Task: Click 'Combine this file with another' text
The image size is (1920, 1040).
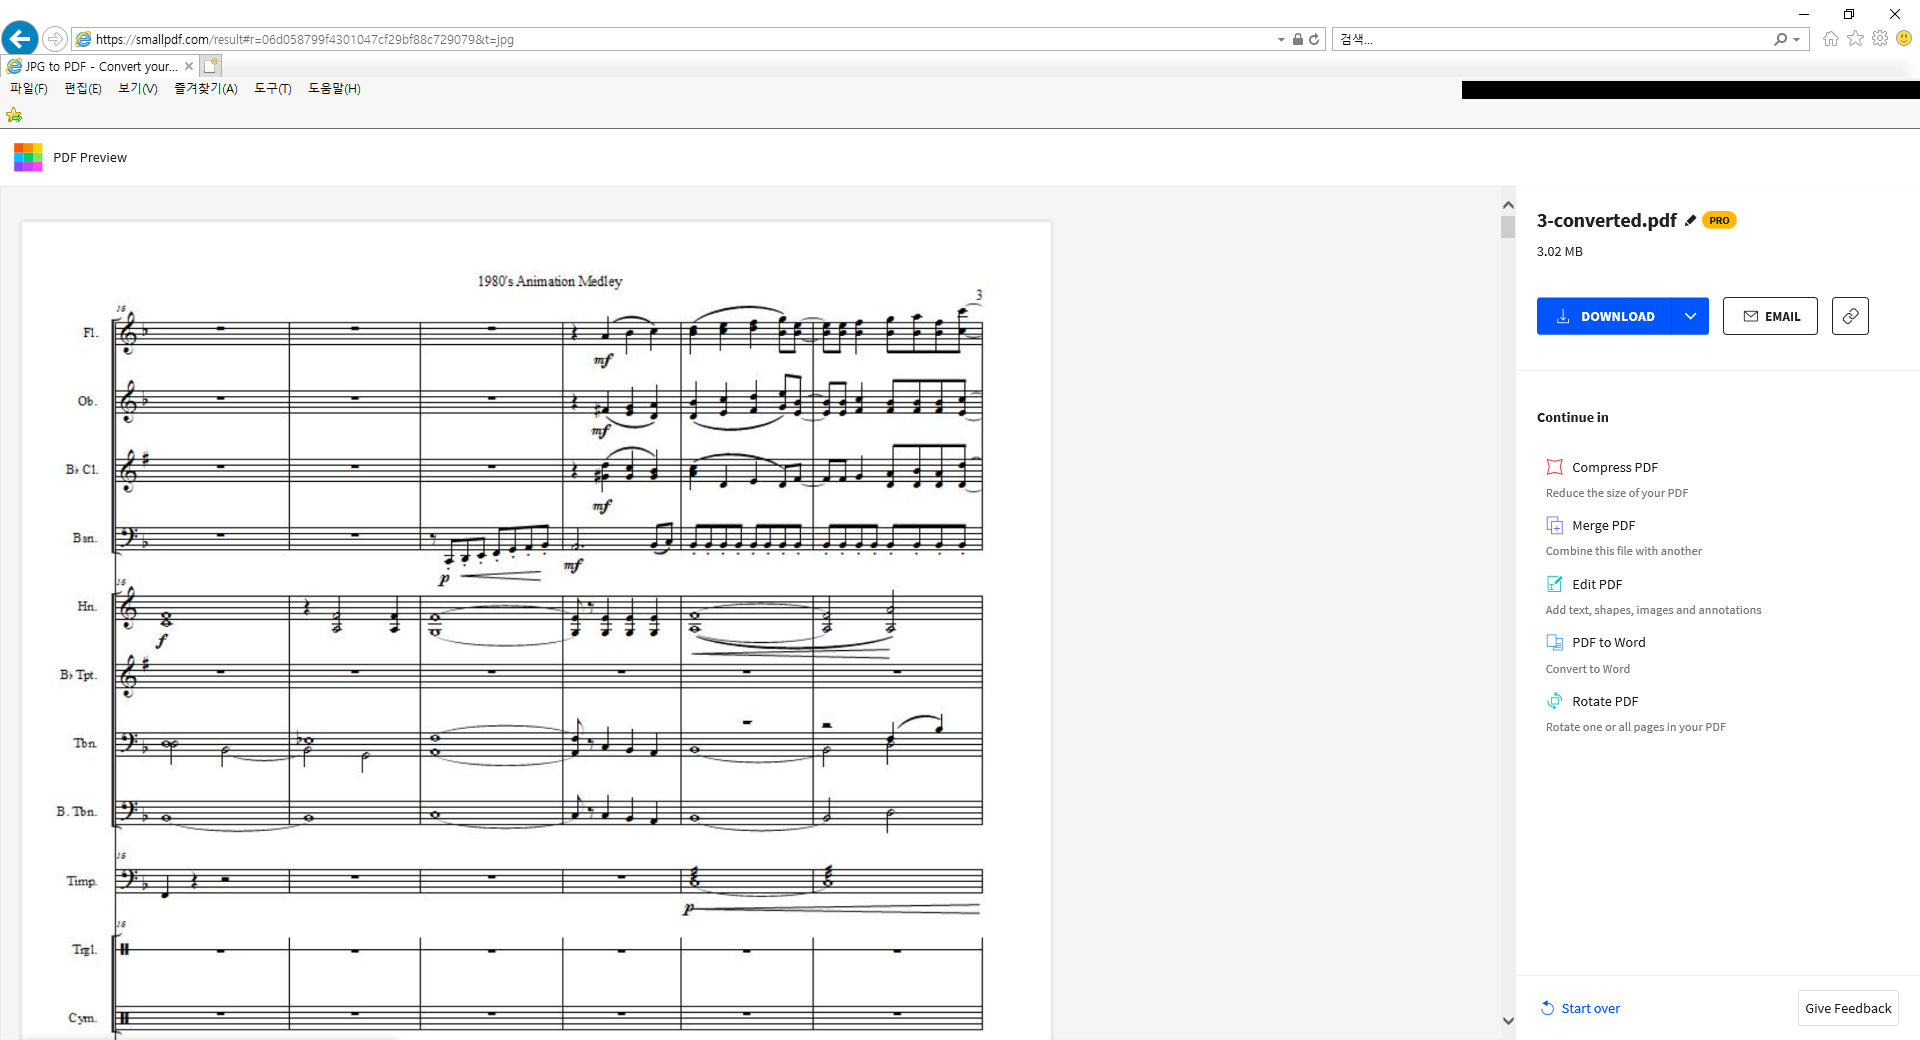Action: (x=1624, y=551)
